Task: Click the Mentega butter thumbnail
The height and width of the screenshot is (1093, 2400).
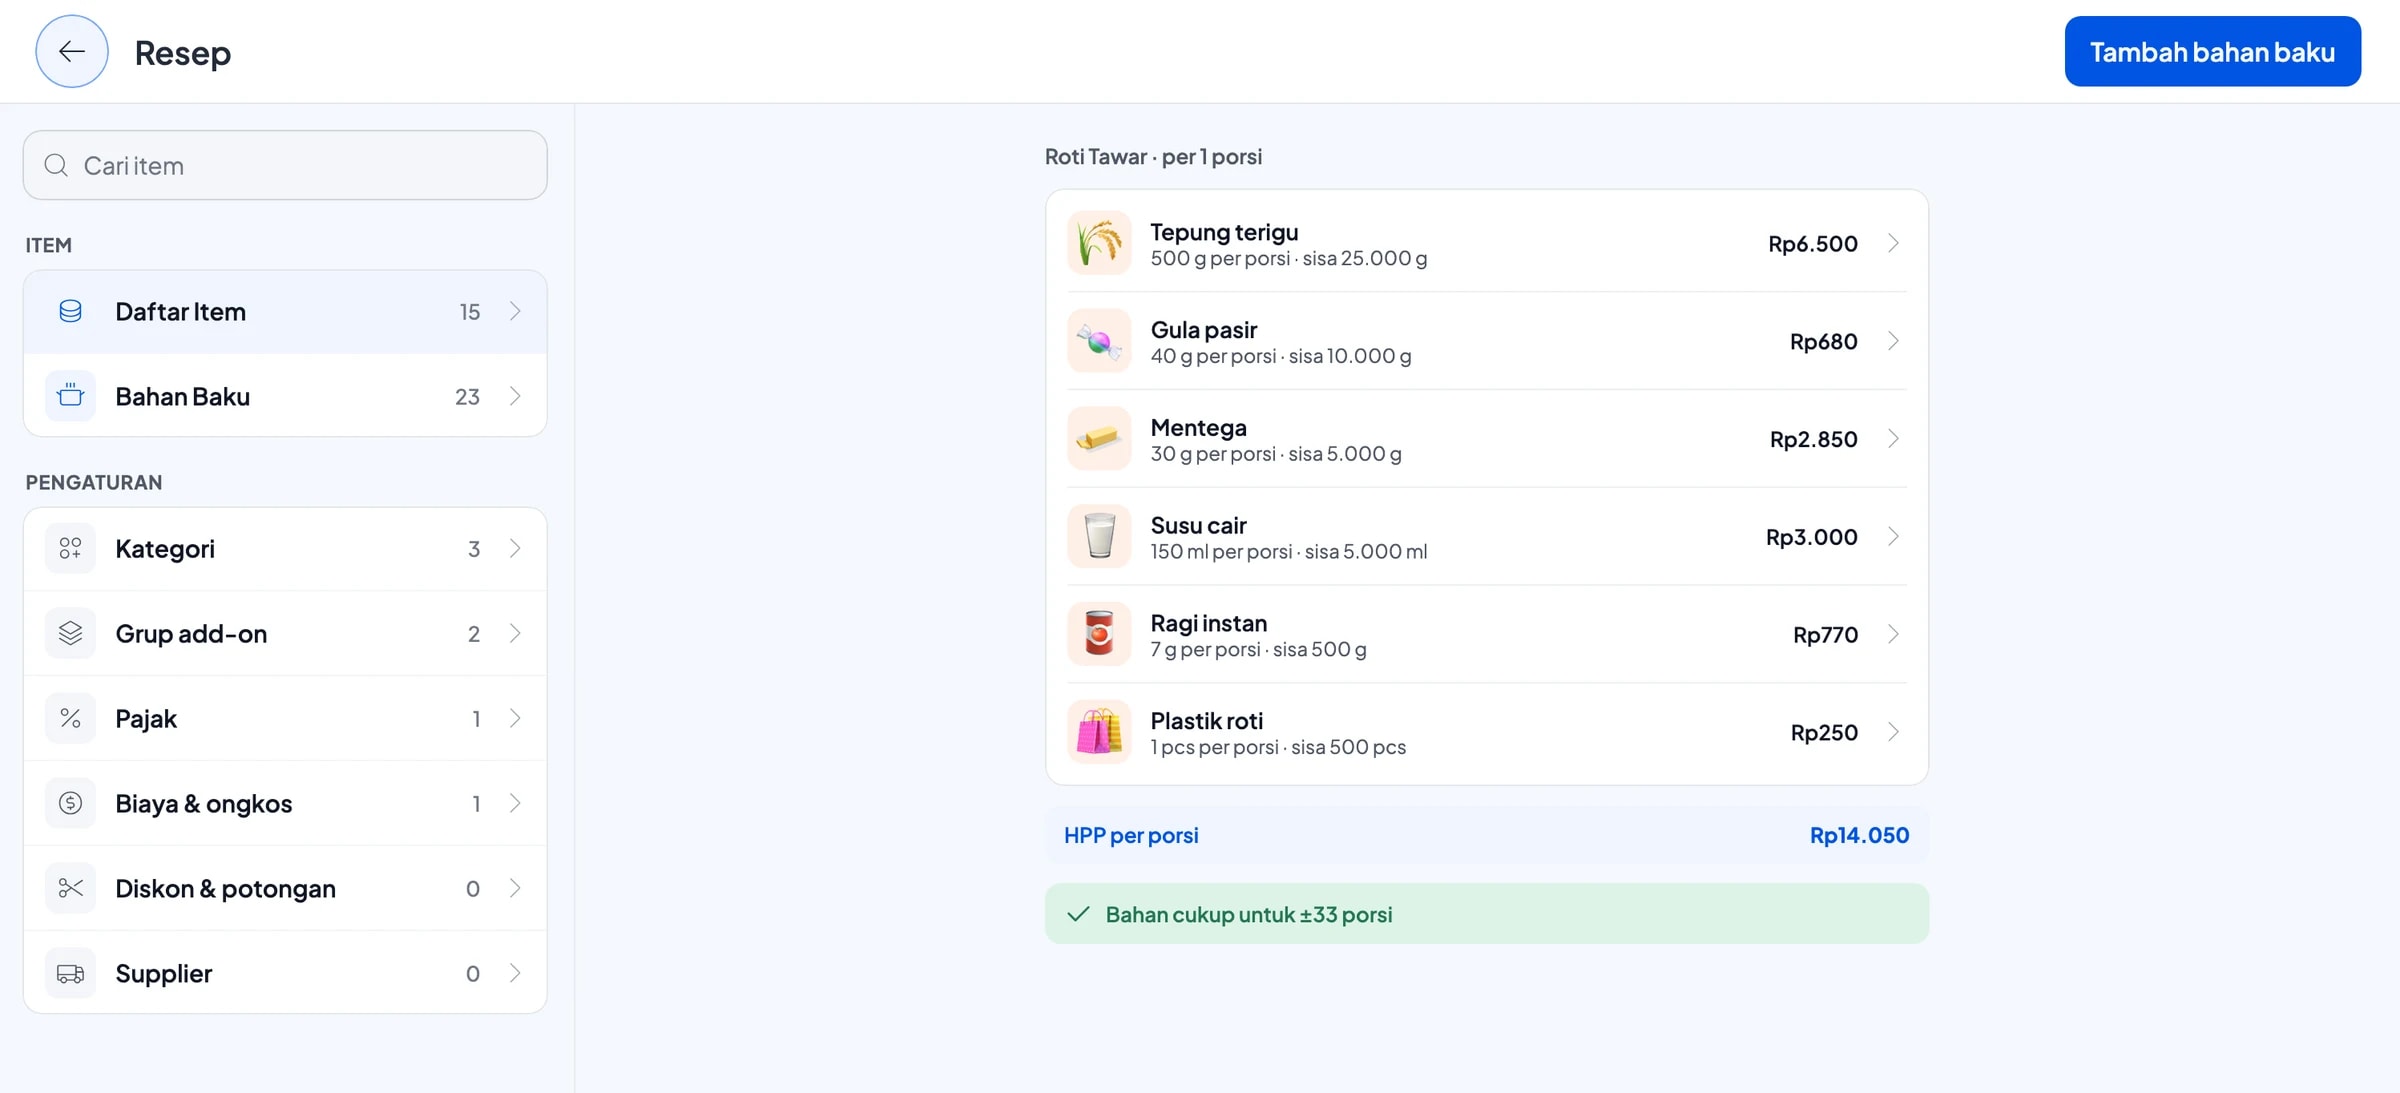Action: 1099,438
